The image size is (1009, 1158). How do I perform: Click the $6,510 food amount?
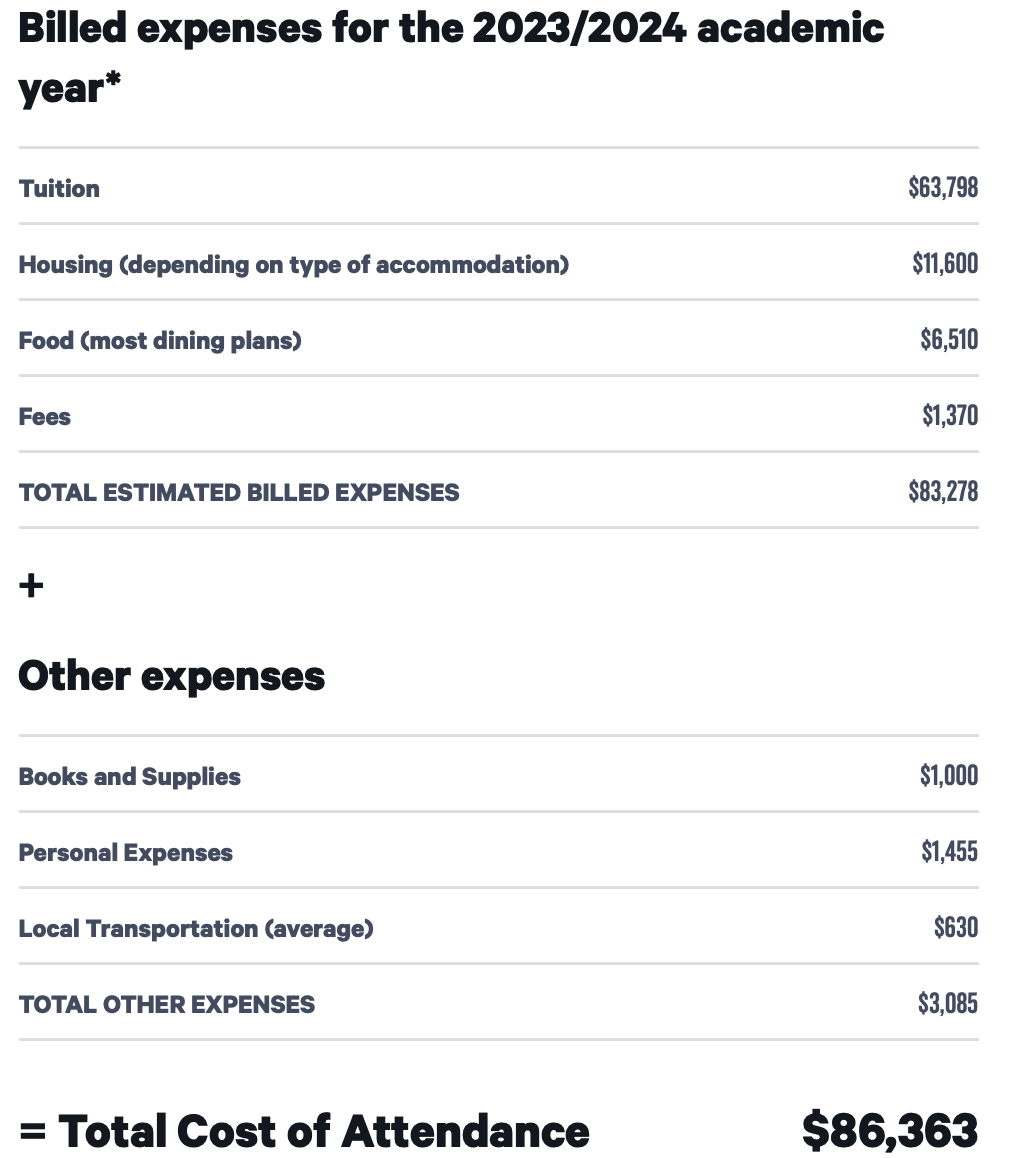pos(949,339)
